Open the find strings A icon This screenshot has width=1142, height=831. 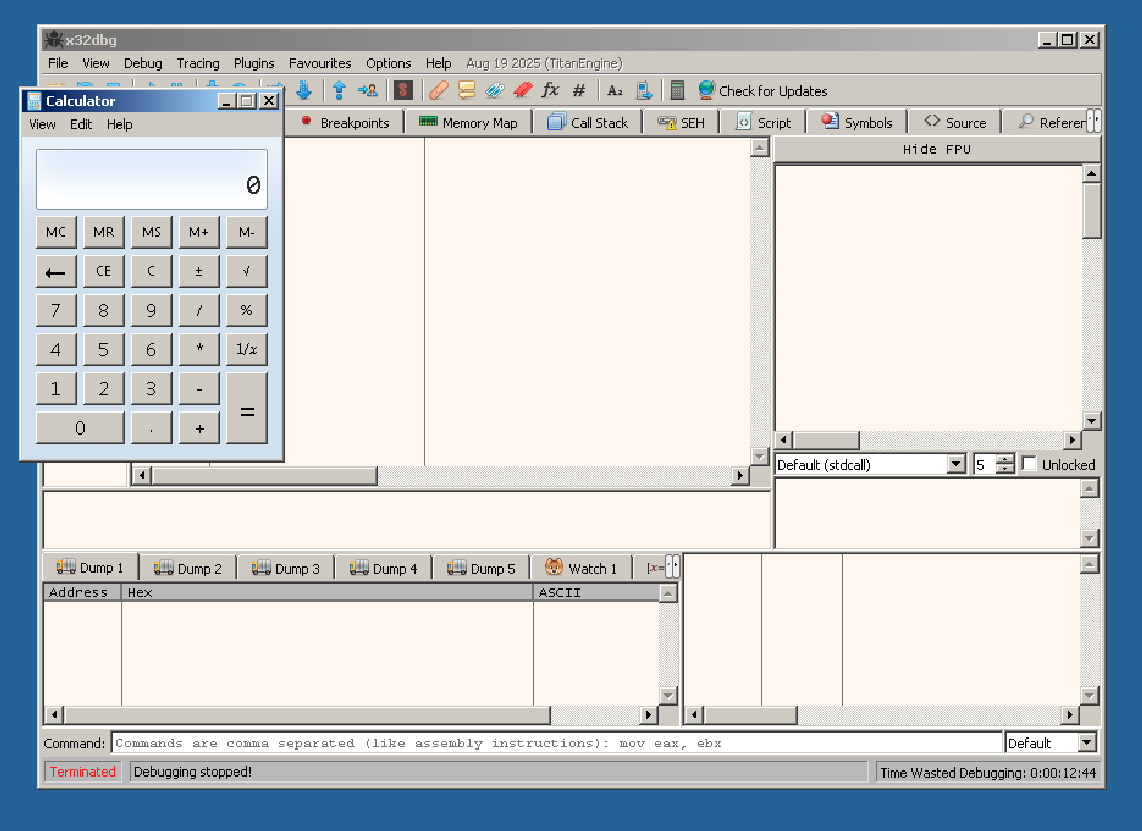615,90
